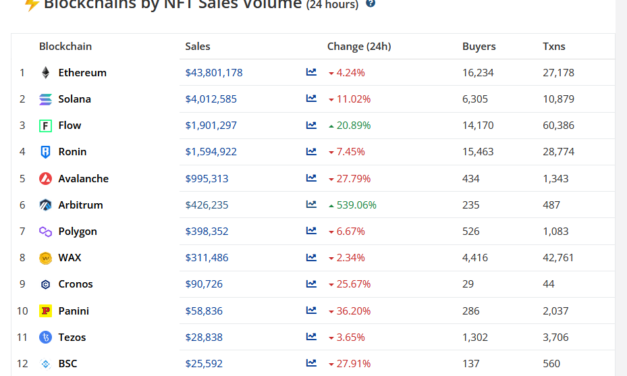627x376 pixels.
Task: Open the WAX blockchain link
Action: point(70,258)
